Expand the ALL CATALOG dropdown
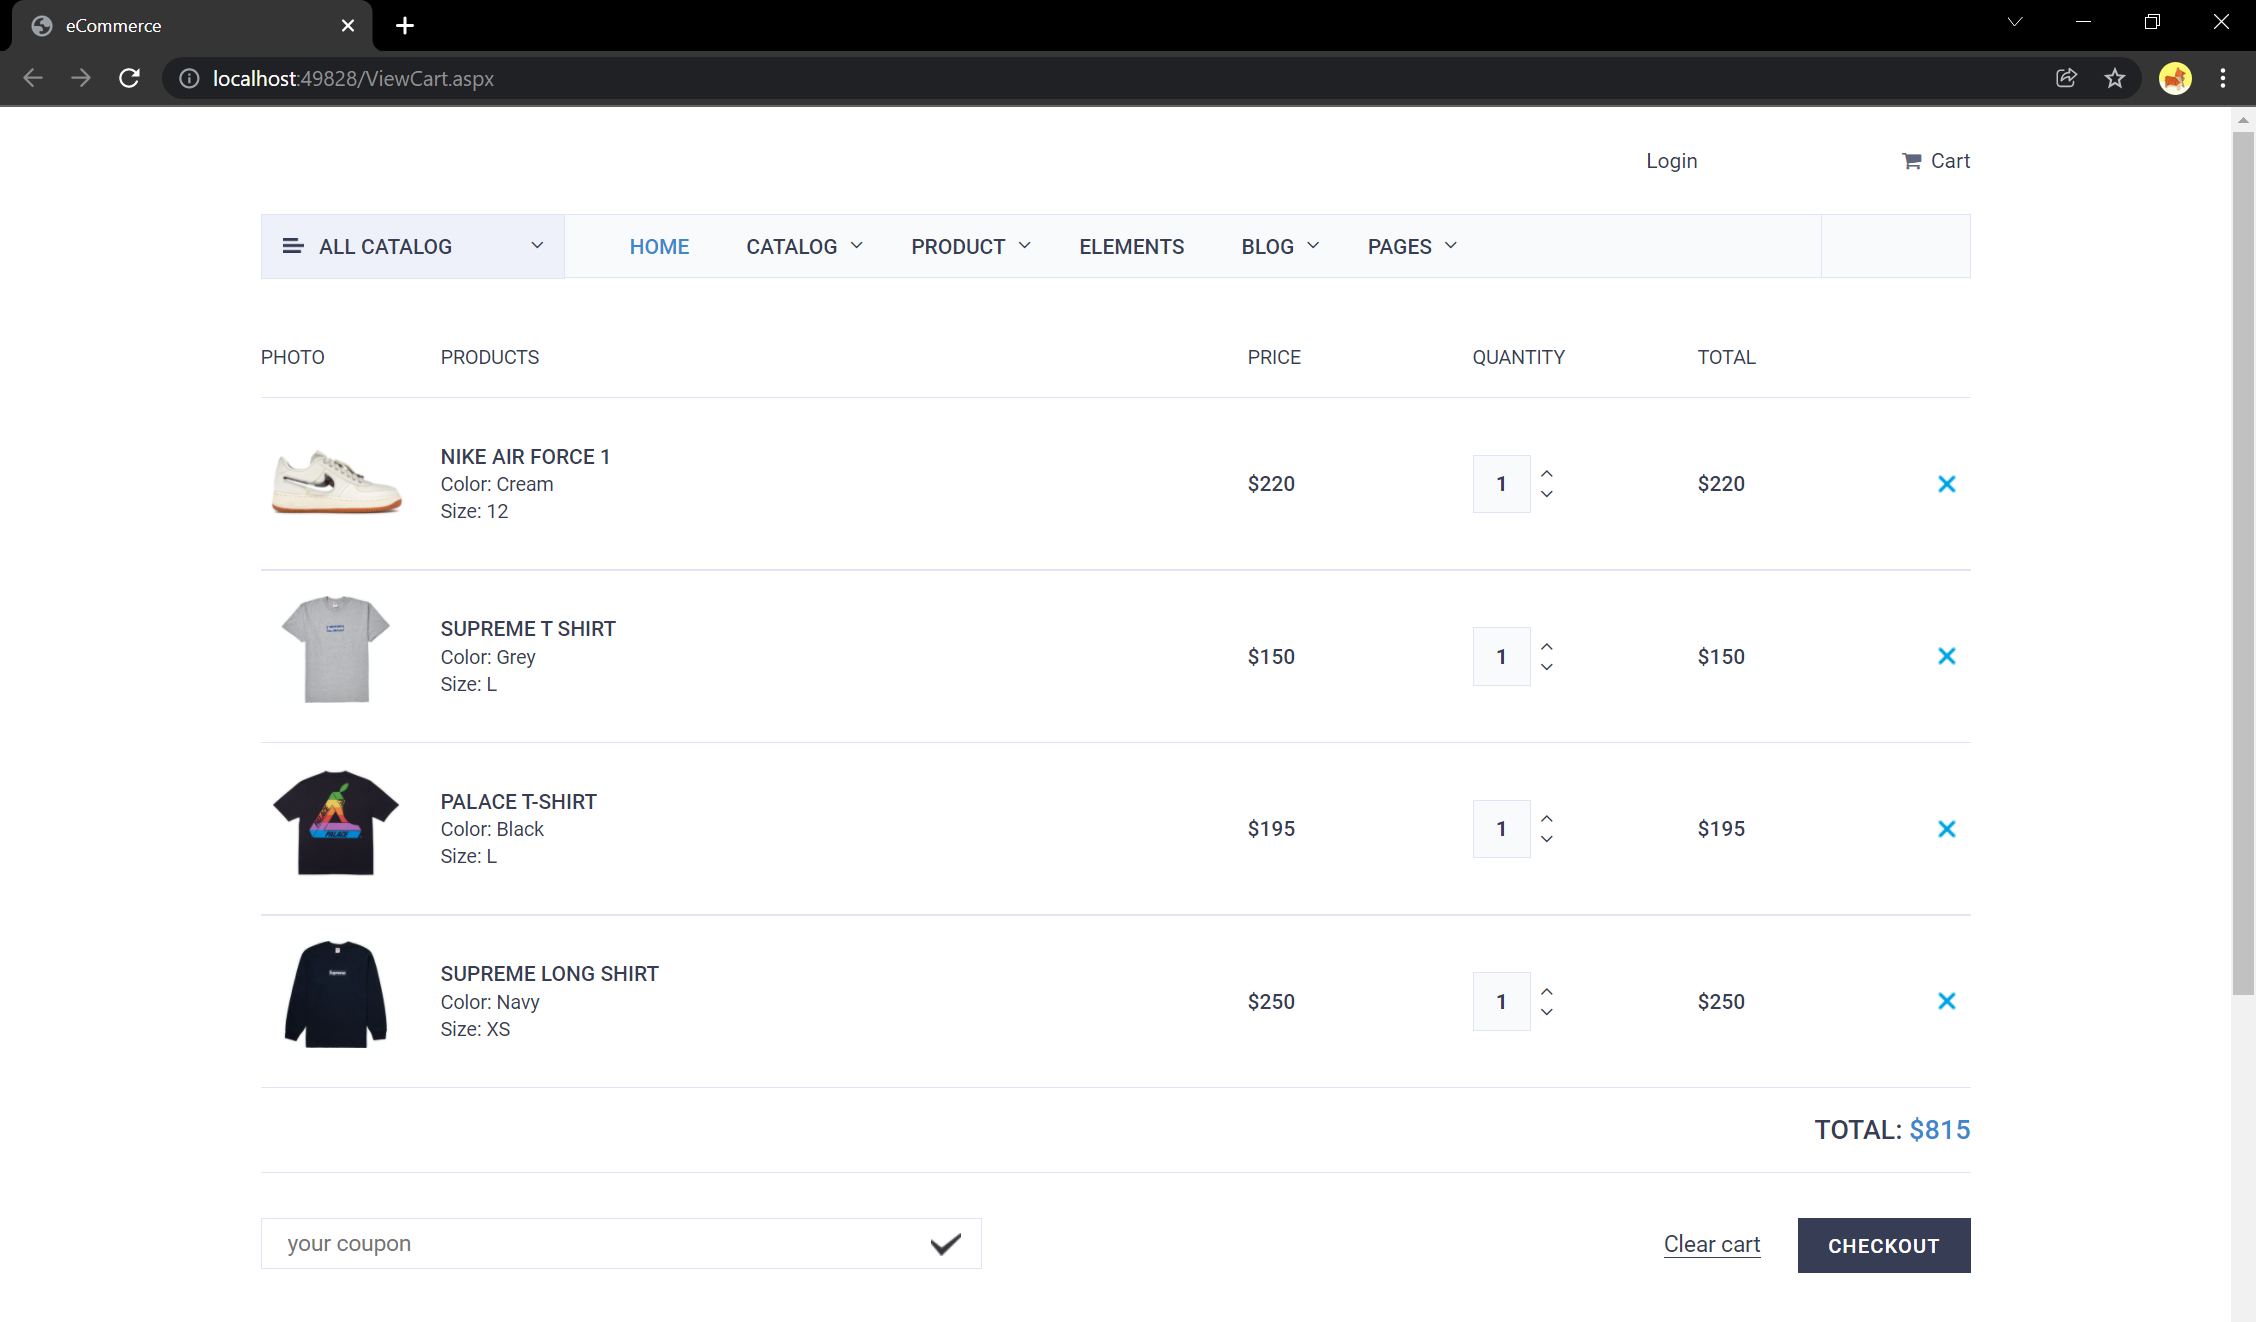Viewport: 2256px width, 1322px height. click(x=412, y=246)
